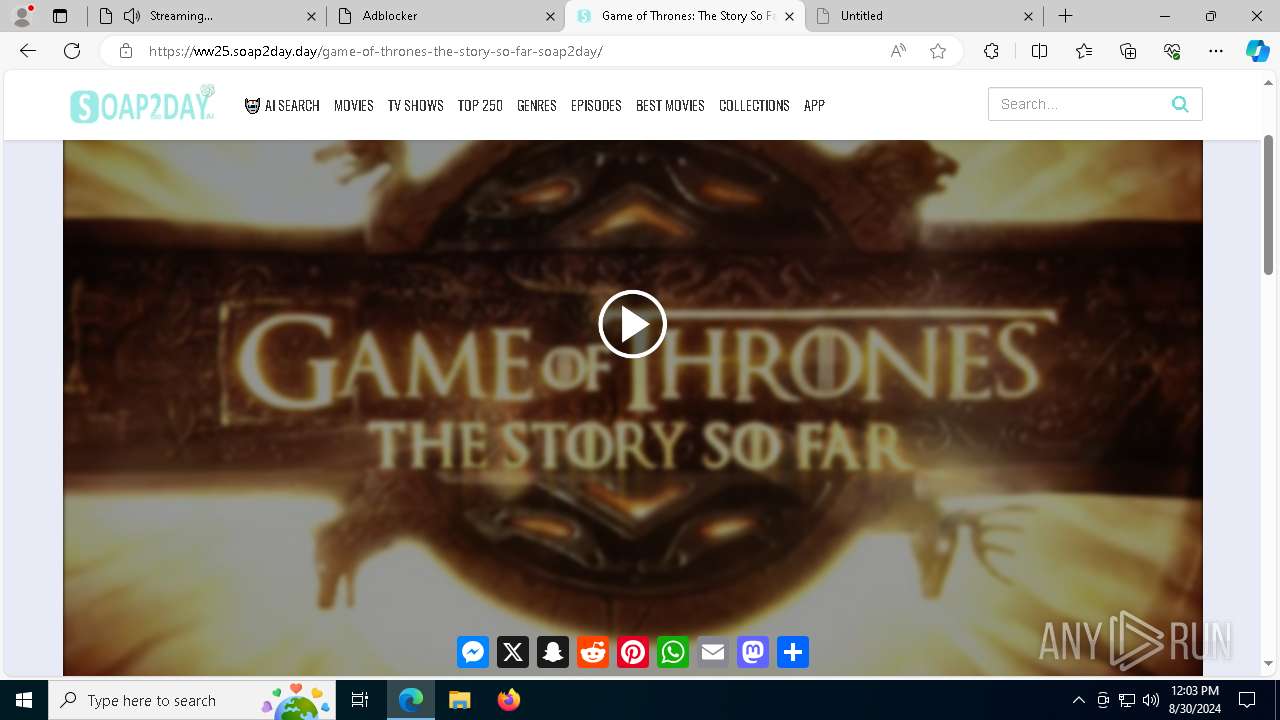Share via Messenger icon
Viewport: 1280px width, 720px height.
(x=473, y=652)
